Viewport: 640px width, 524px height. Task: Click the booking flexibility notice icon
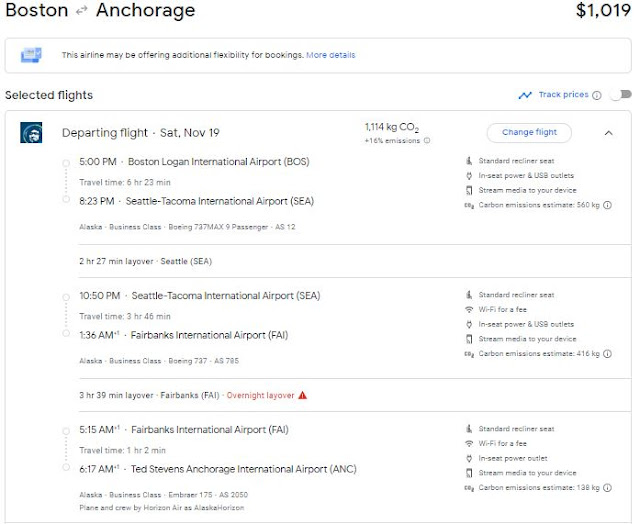coord(31,55)
